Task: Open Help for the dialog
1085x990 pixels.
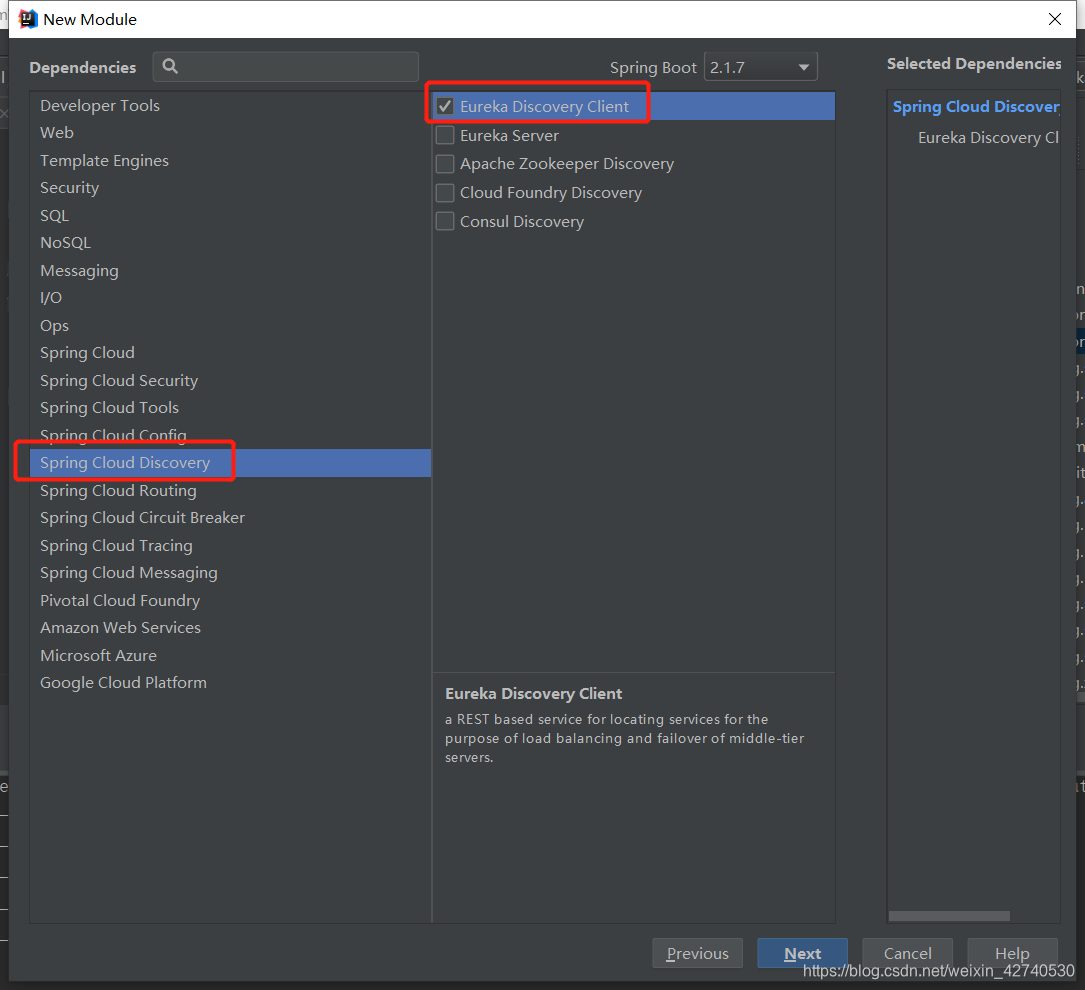Action: point(1012,953)
